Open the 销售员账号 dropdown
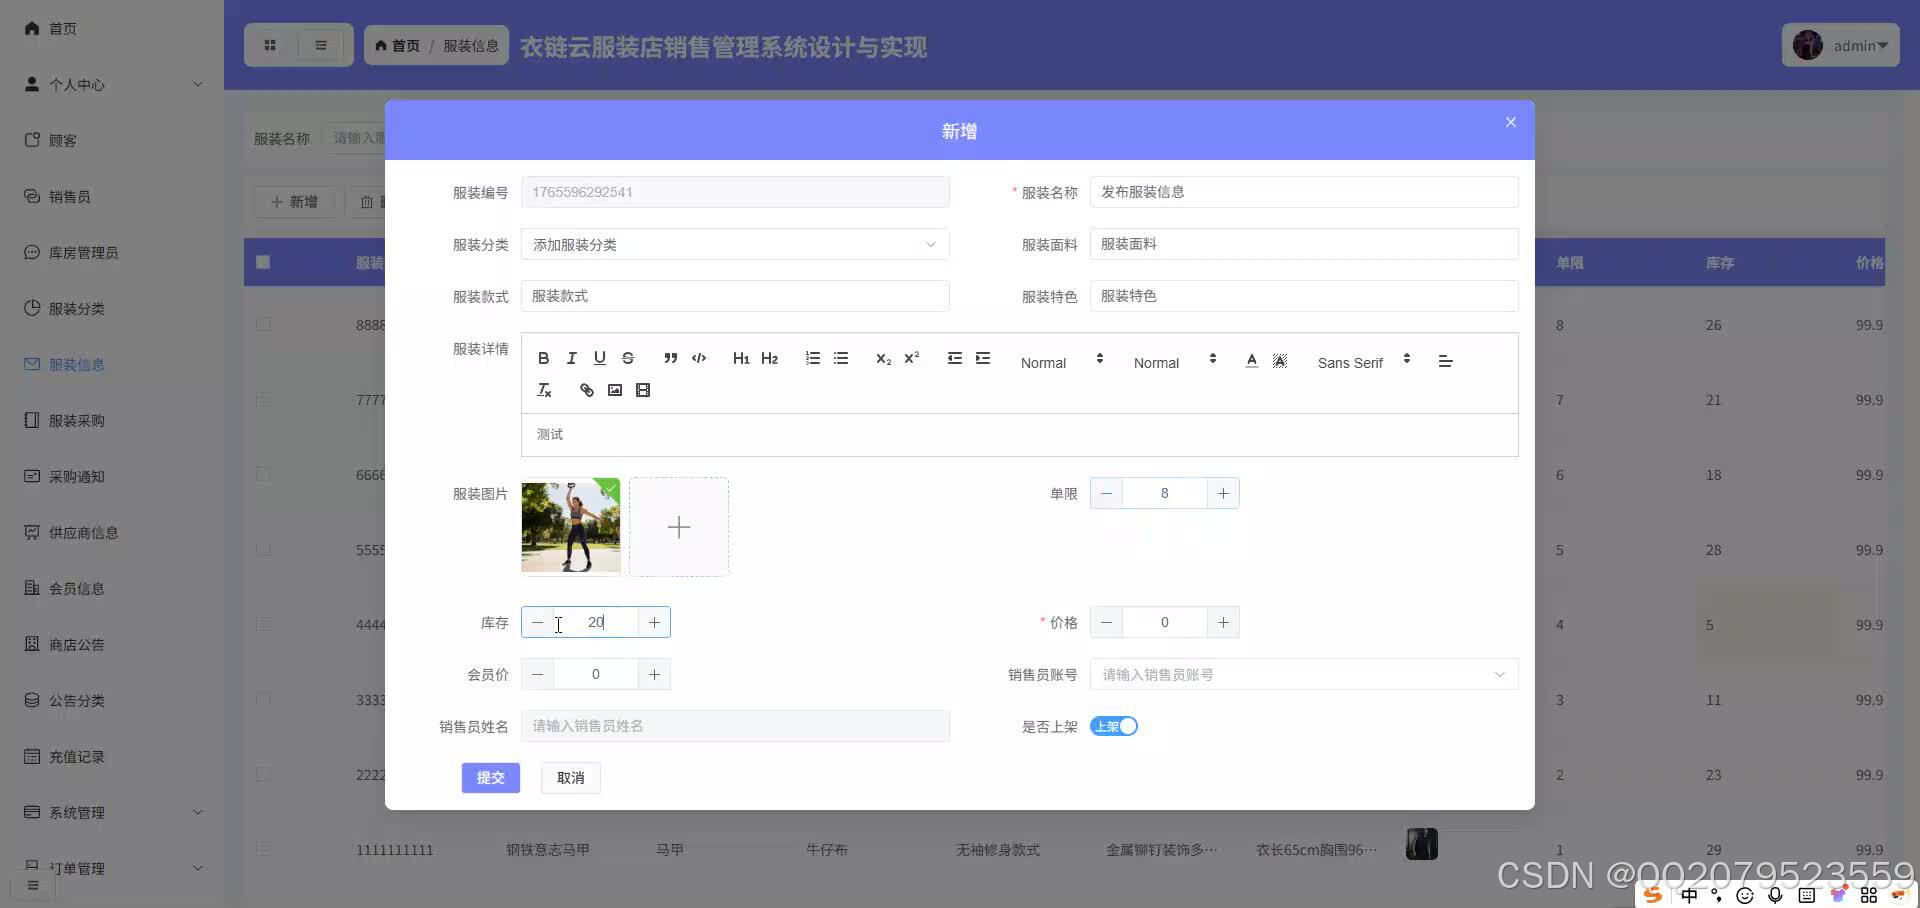 (1304, 674)
